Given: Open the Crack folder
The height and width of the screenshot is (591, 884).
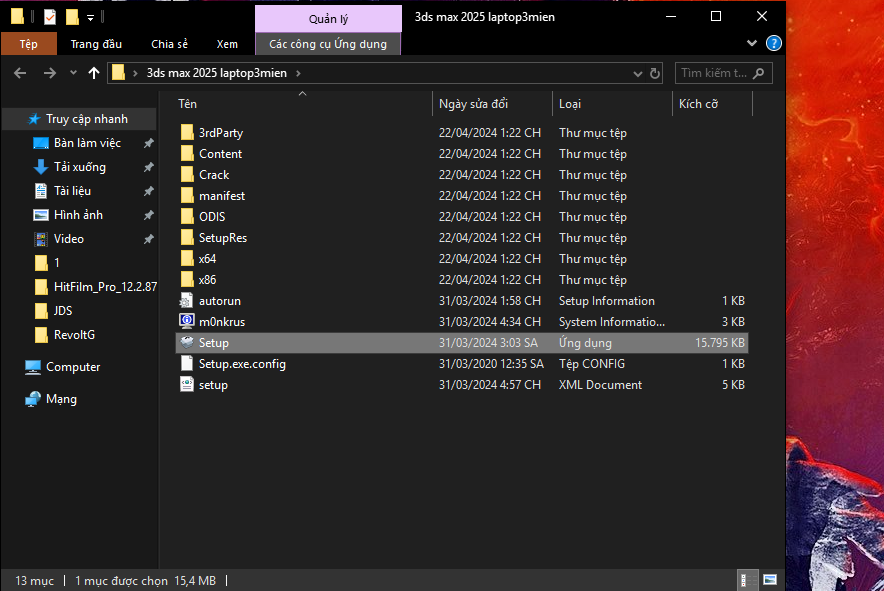Looking at the screenshot, I should coord(213,175).
